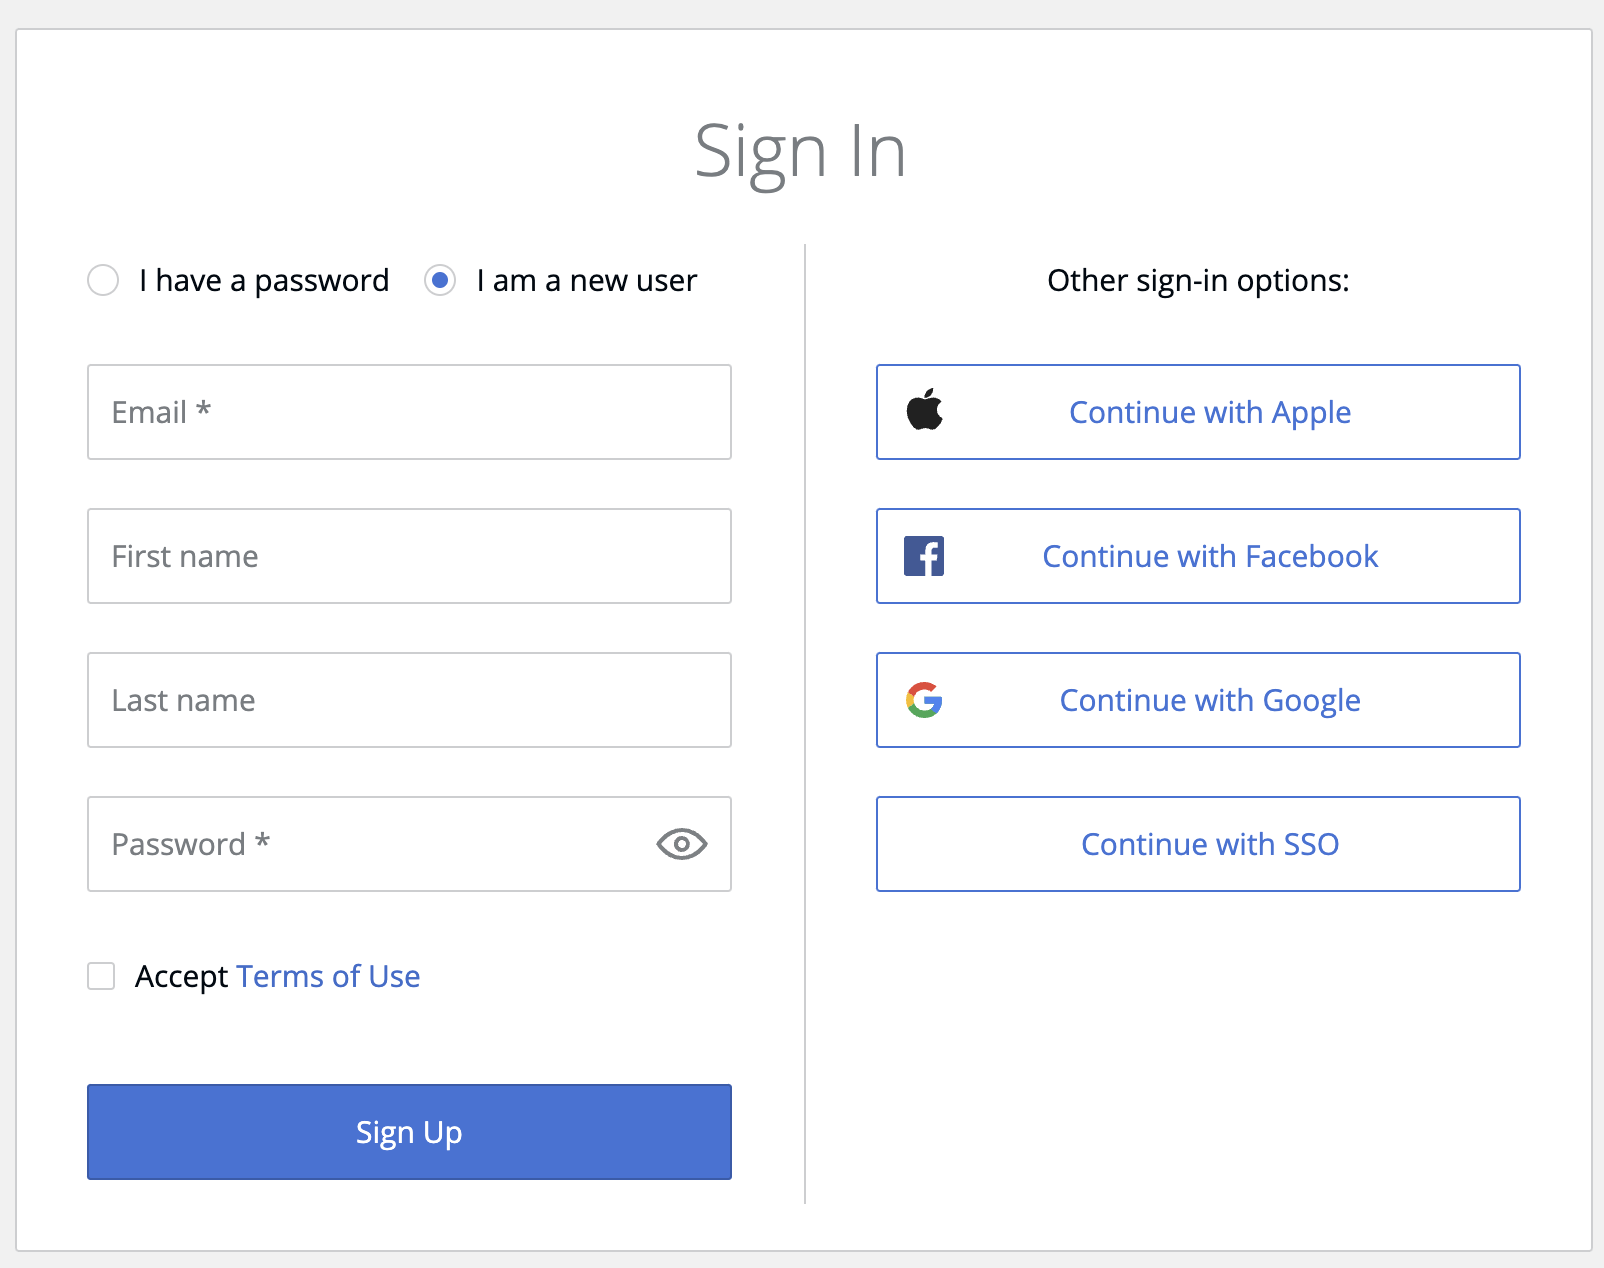This screenshot has height=1268, width=1604.
Task: Click the Facebook logo icon
Action: (x=924, y=556)
